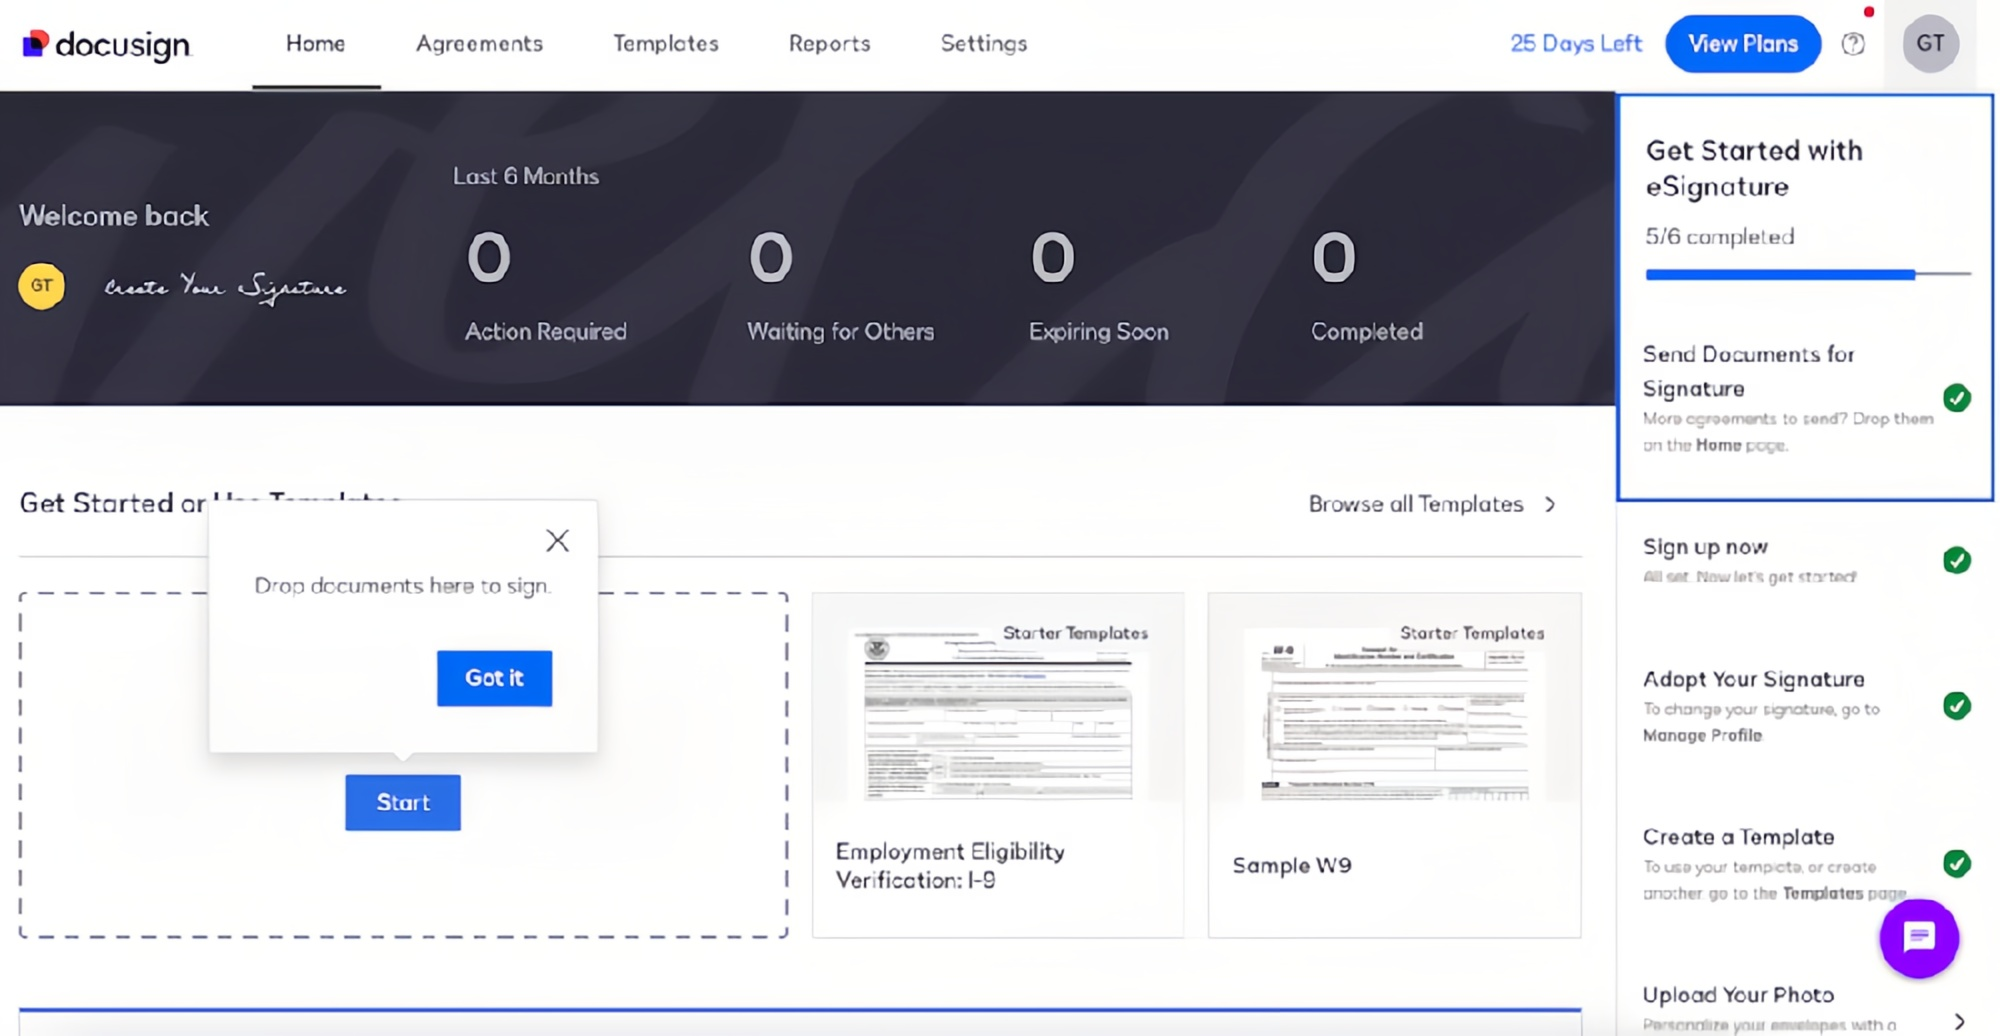The height and width of the screenshot is (1036, 2000).
Task: Expand Browse all Templates with the chevron
Action: (x=1550, y=505)
